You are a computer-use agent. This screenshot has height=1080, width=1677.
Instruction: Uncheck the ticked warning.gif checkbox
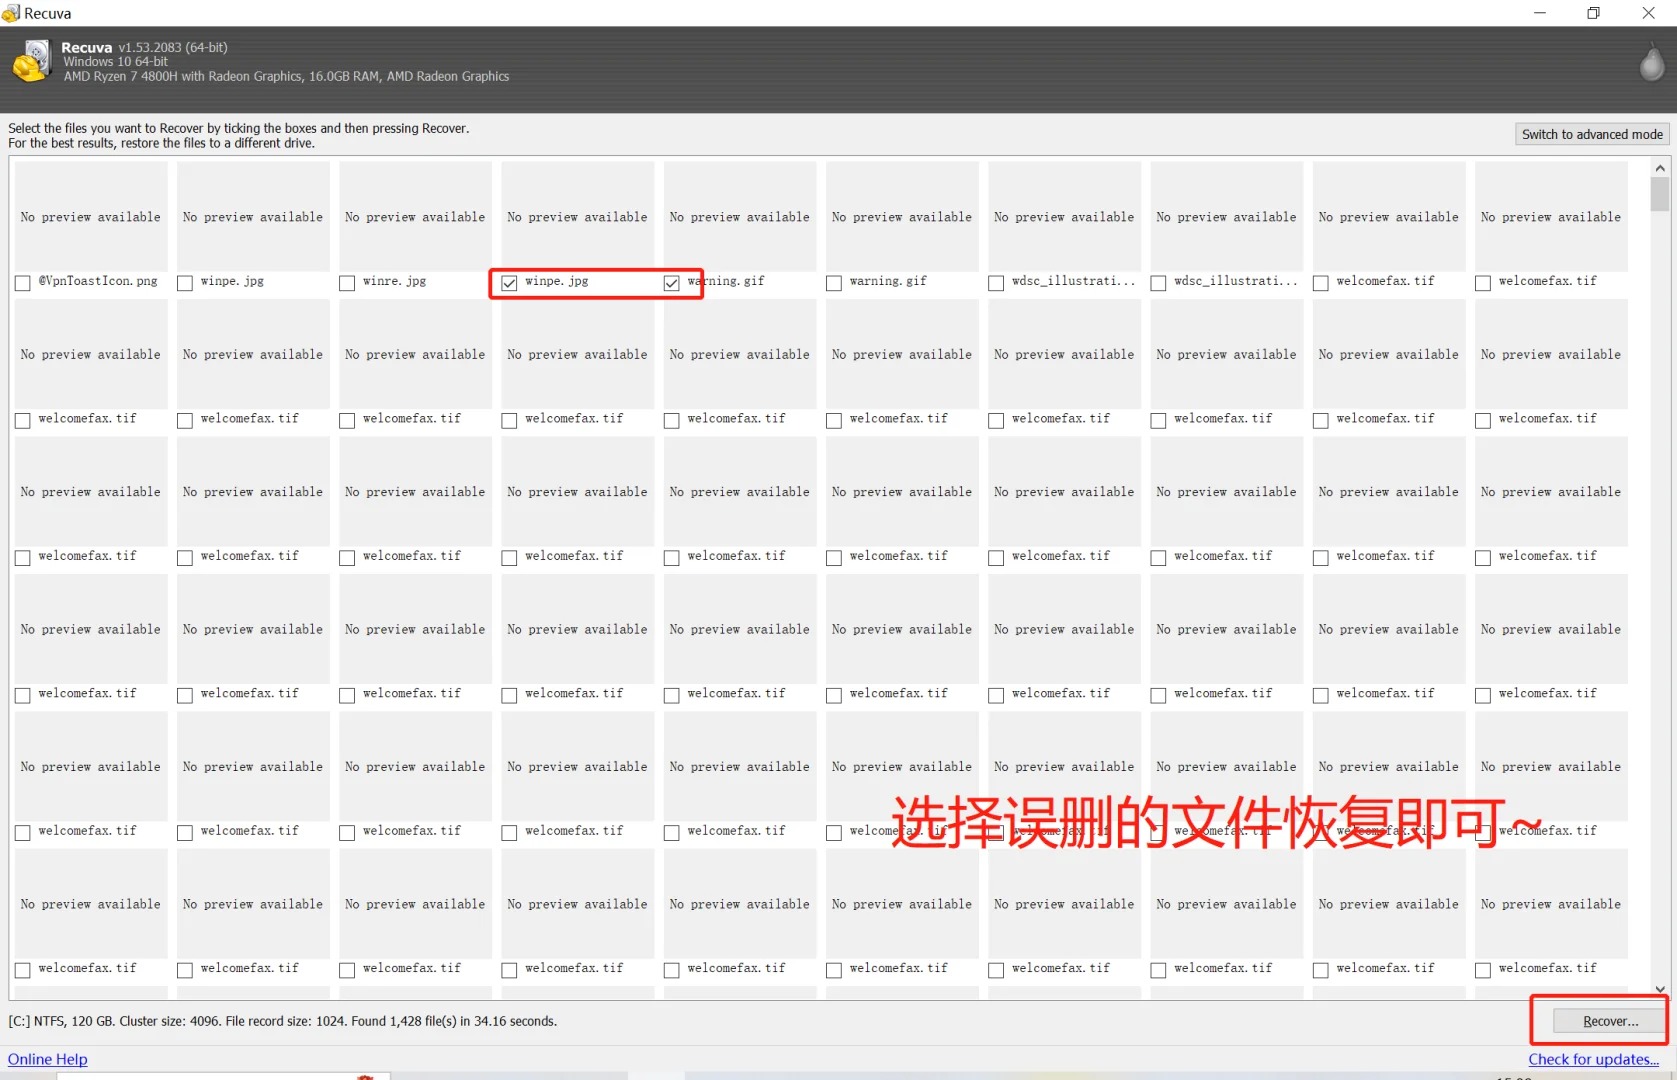pos(672,283)
